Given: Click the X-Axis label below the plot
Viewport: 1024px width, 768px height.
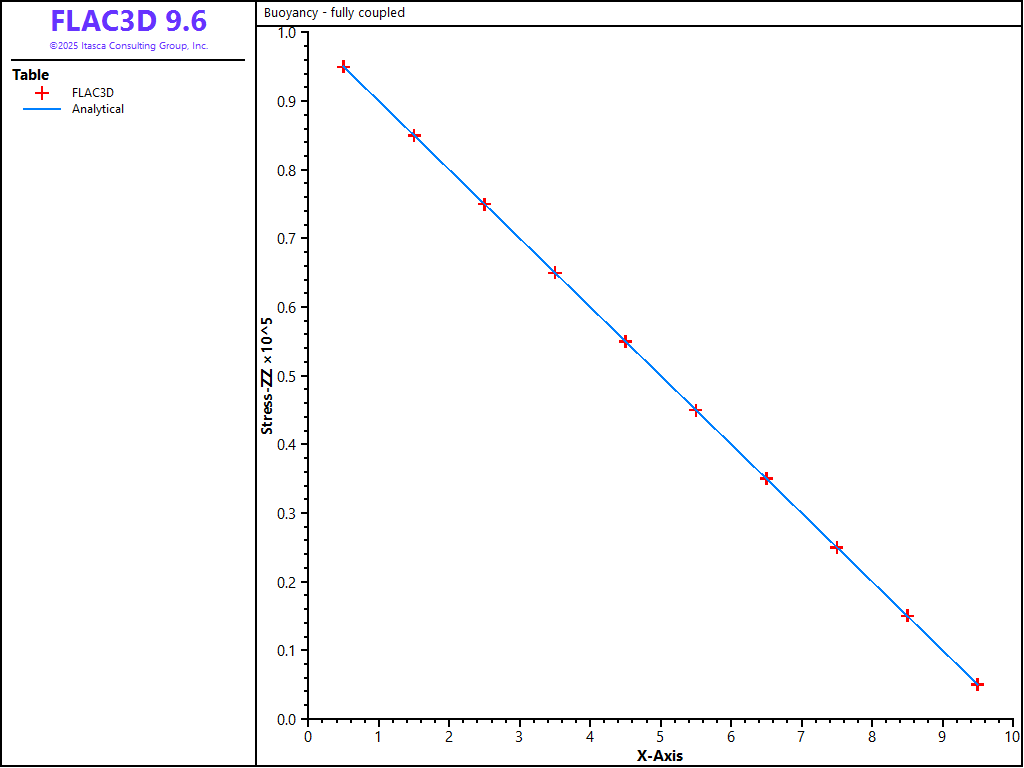Looking at the screenshot, I should 660,756.
